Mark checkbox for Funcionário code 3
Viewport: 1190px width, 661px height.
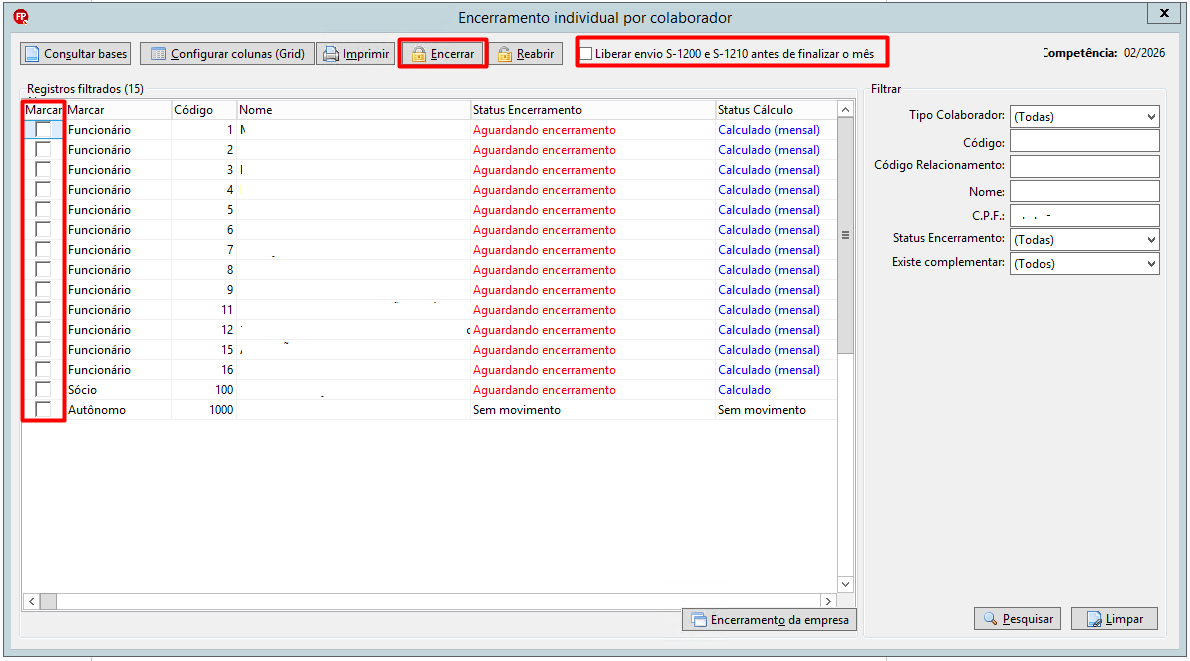coord(43,170)
